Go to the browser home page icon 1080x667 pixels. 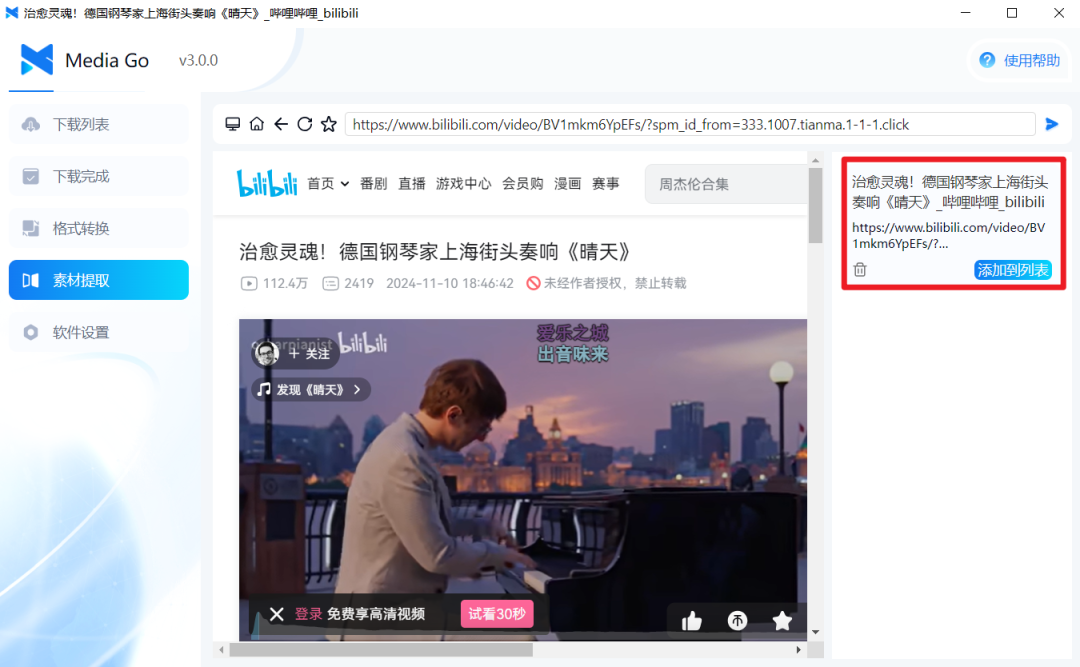257,124
